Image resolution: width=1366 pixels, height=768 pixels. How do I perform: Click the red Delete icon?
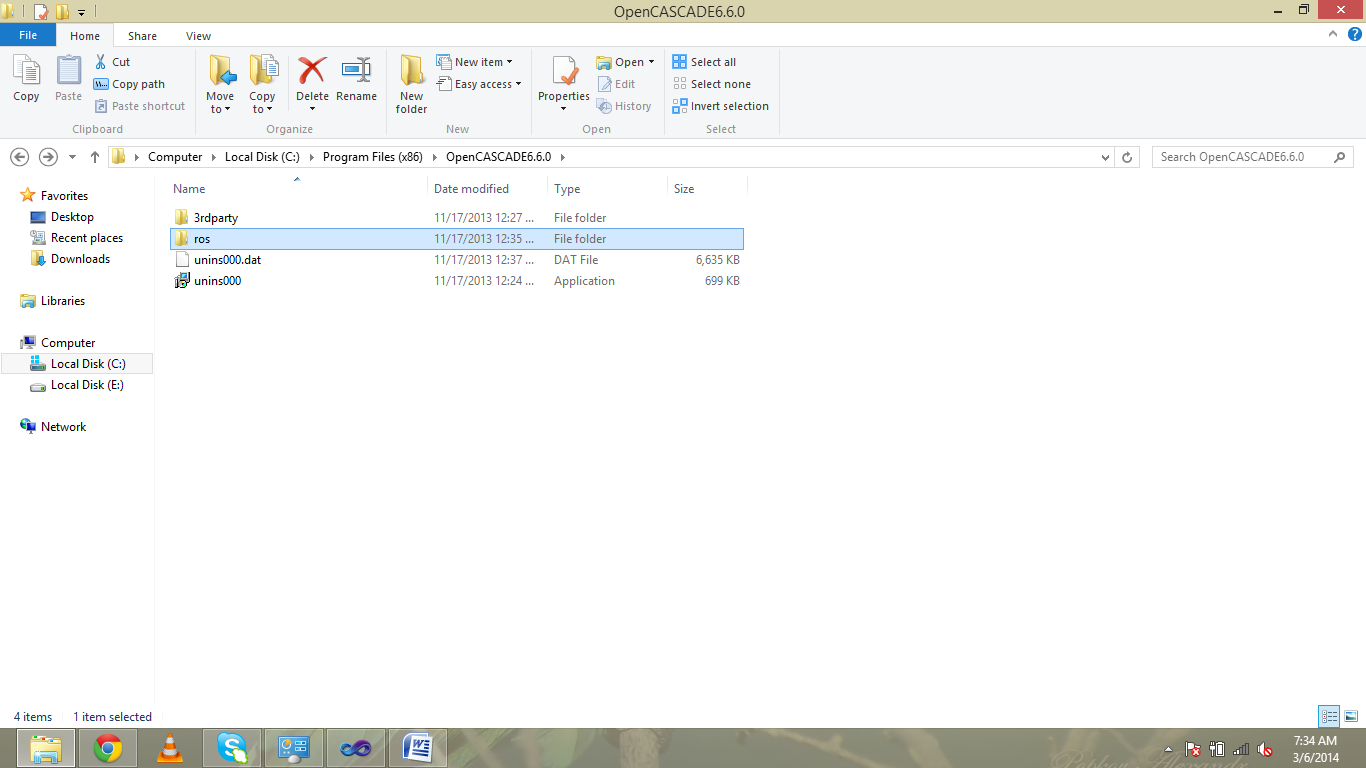click(312, 70)
